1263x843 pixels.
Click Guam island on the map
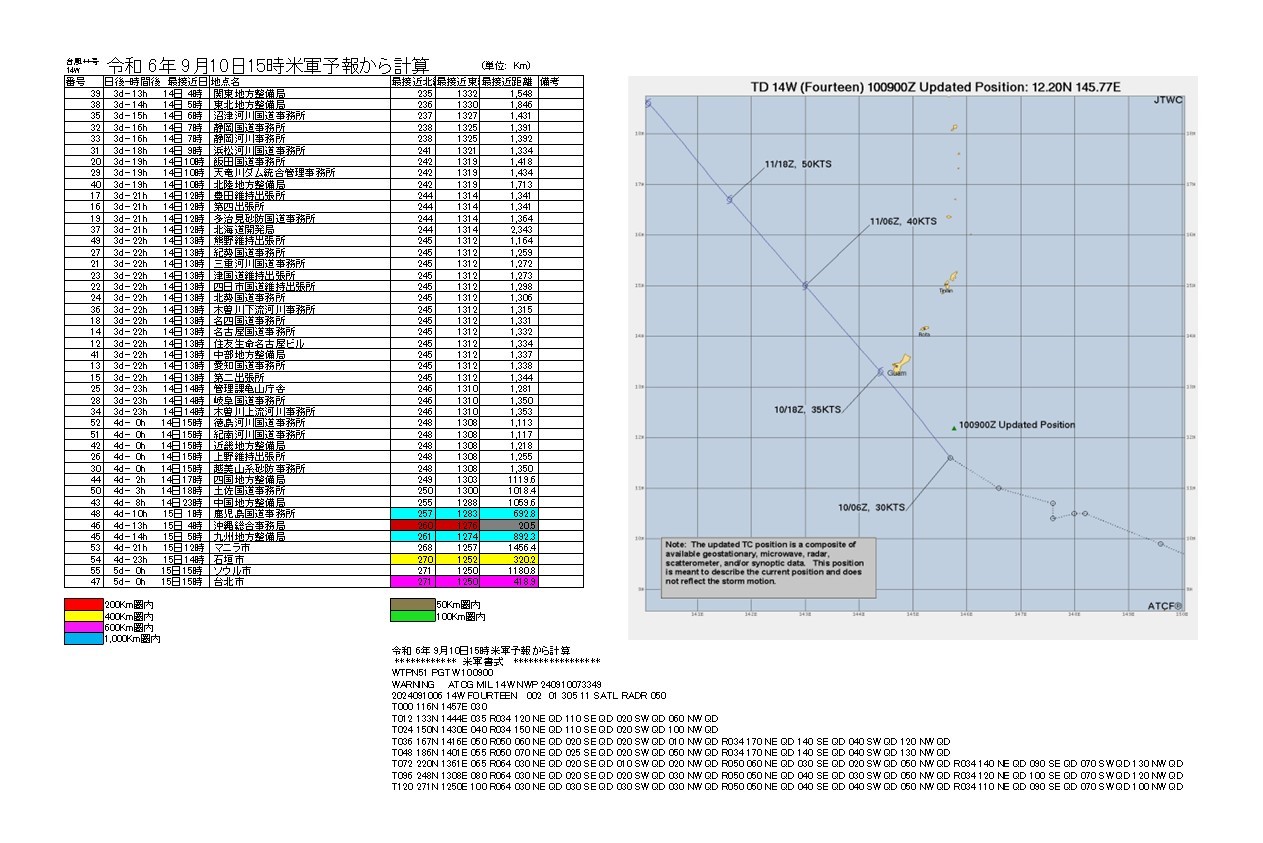tap(898, 363)
